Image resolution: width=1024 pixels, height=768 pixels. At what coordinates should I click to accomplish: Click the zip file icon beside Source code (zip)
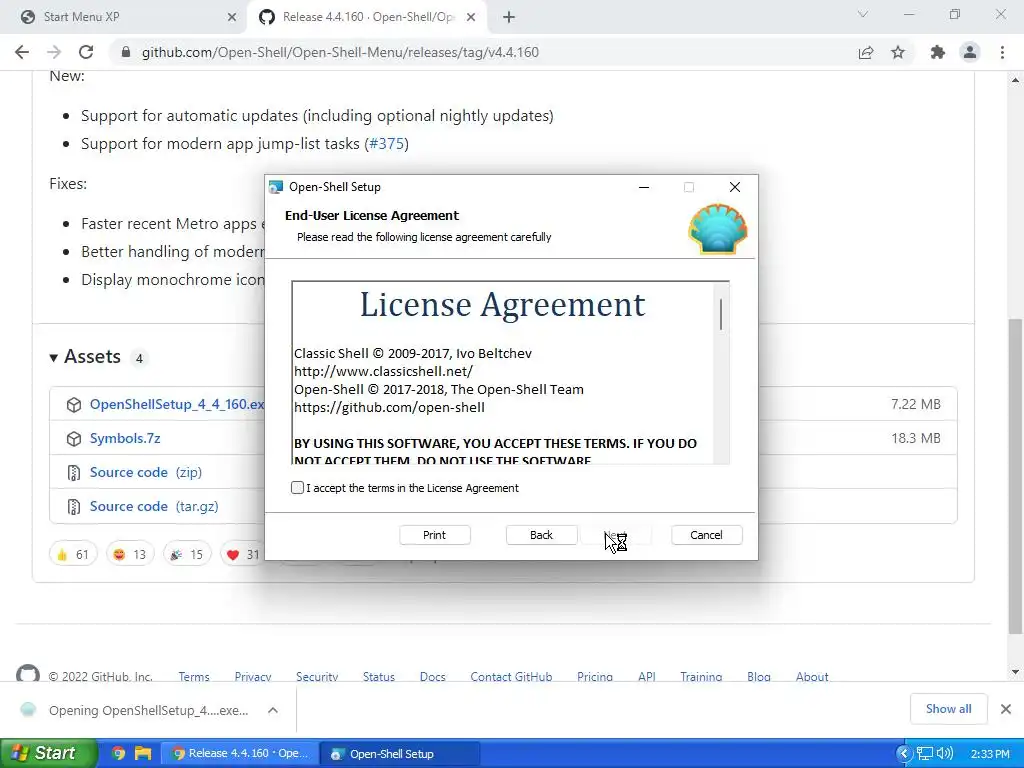tap(74, 472)
